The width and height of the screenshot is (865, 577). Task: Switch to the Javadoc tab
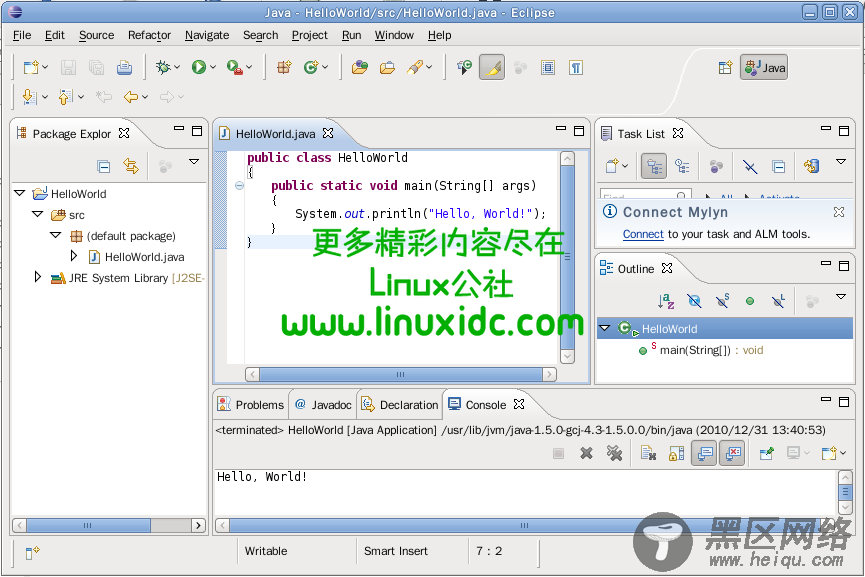323,404
